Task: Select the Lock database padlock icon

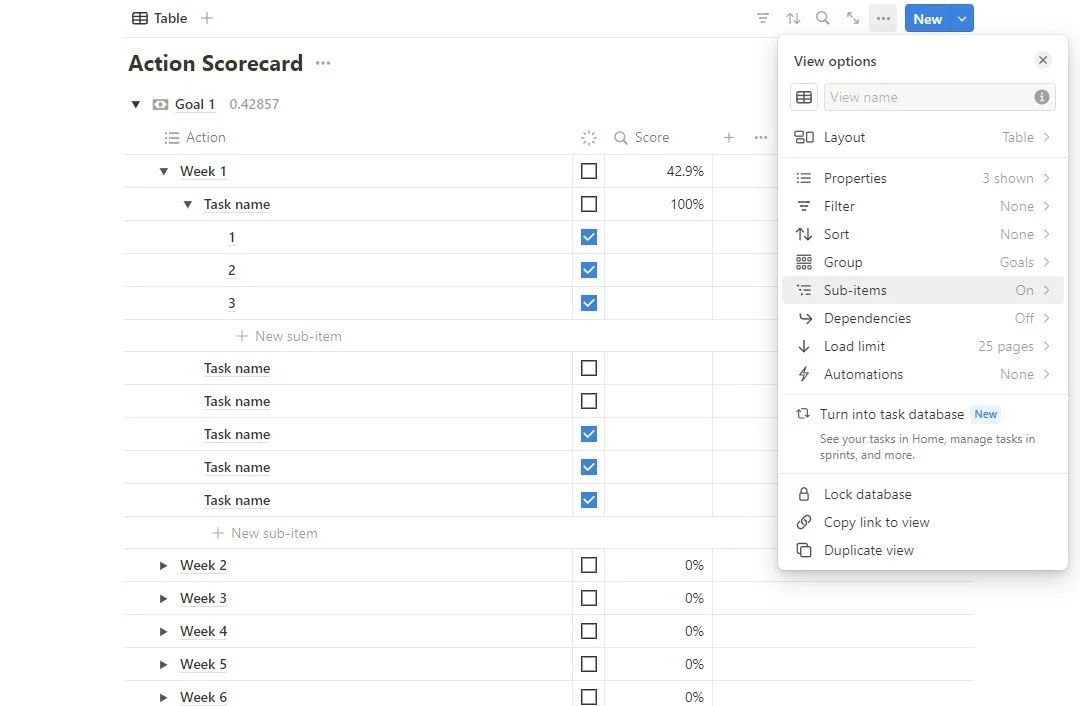Action: tap(803, 493)
